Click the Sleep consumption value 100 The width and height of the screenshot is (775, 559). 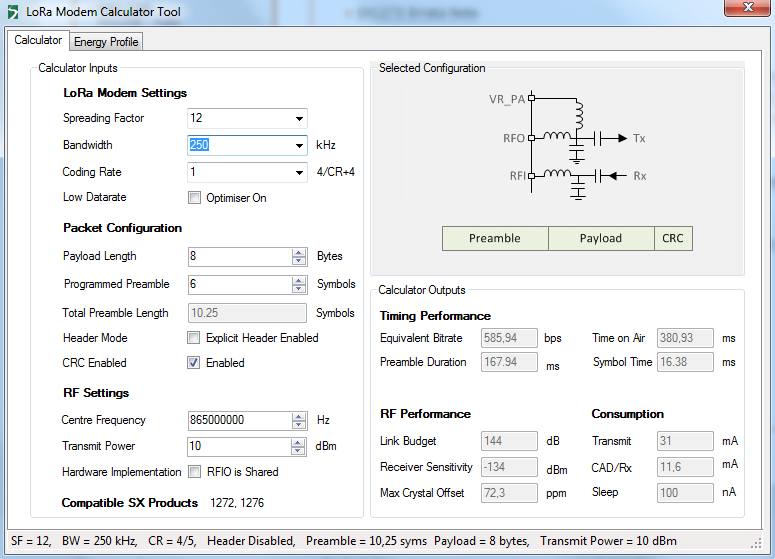(x=685, y=493)
